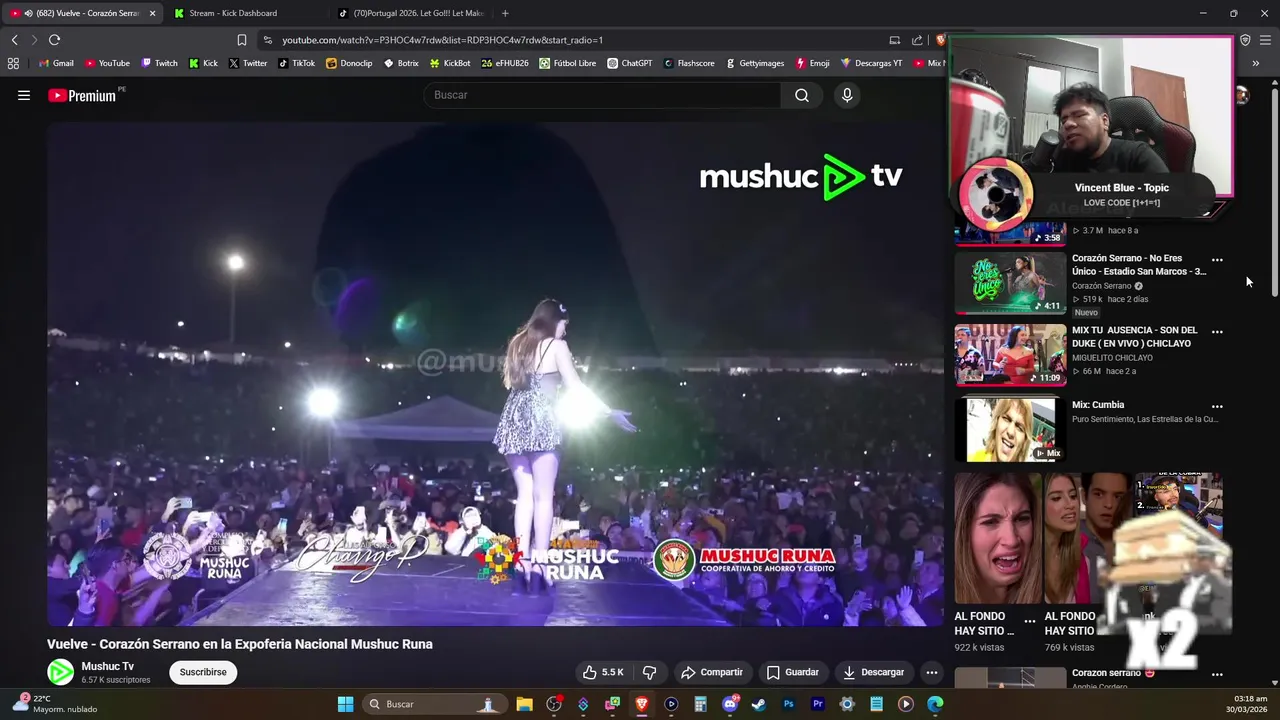The width and height of the screenshot is (1280, 720).
Task: Click the video player to pause
Action: (495, 375)
